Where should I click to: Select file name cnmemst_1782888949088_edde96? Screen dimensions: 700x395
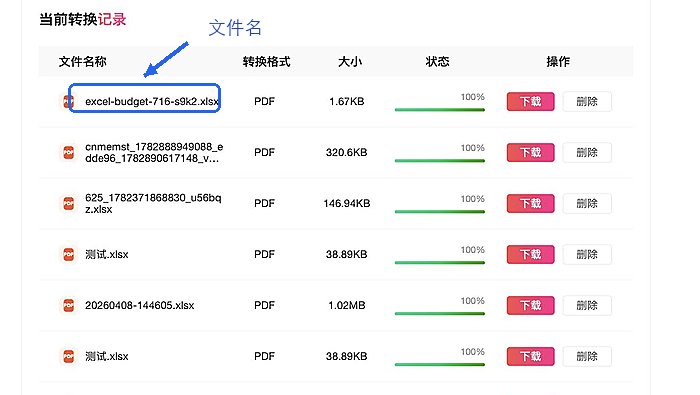click(x=154, y=153)
